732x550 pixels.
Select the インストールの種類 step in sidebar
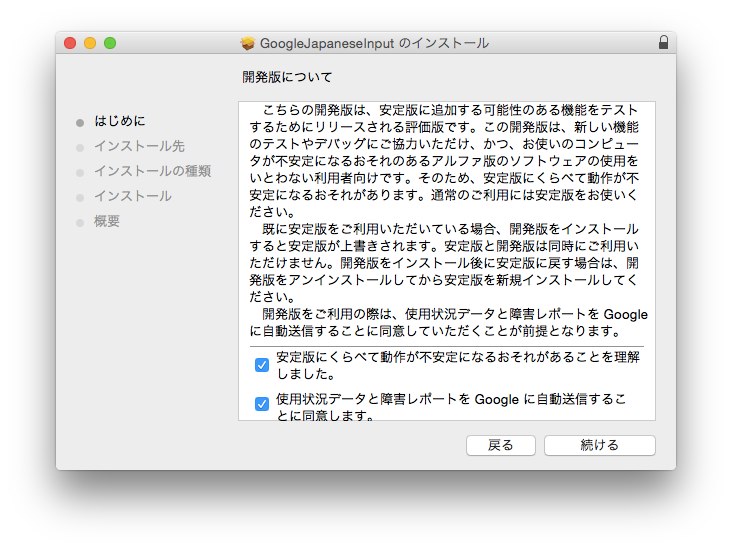coord(152,171)
